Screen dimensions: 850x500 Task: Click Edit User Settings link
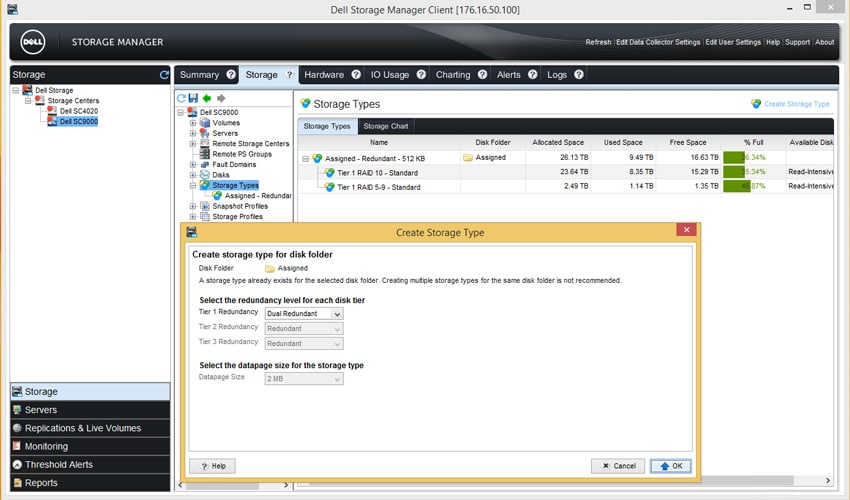click(x=733, y=42)
